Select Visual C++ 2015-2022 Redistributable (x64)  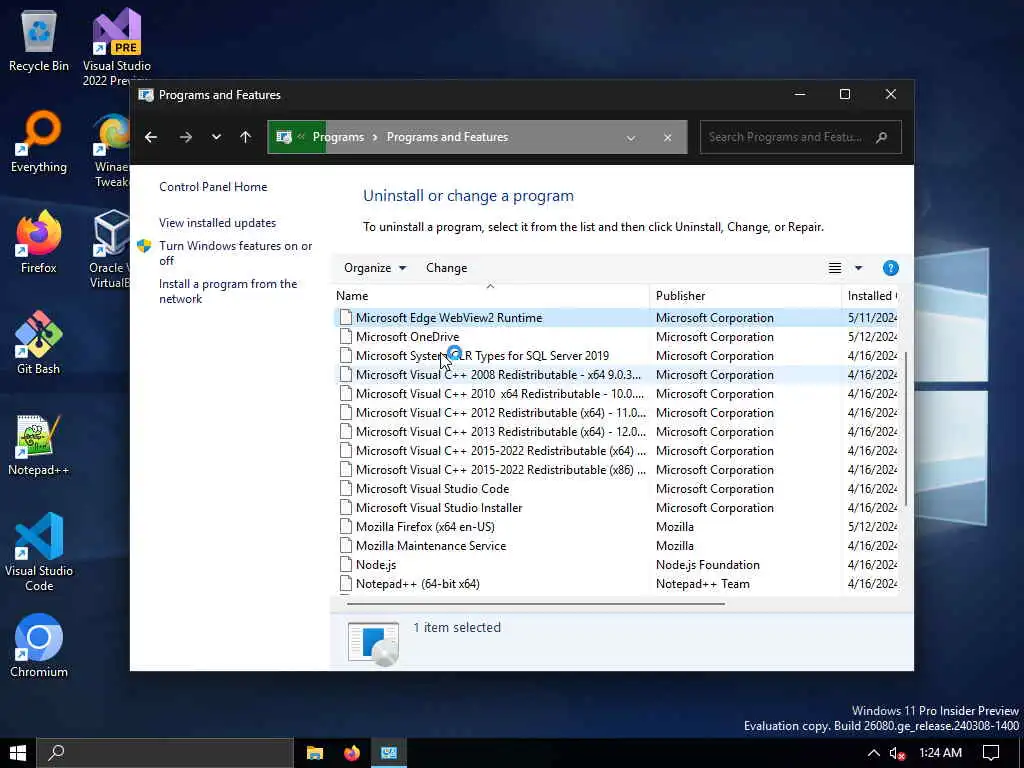pos(616,451)
